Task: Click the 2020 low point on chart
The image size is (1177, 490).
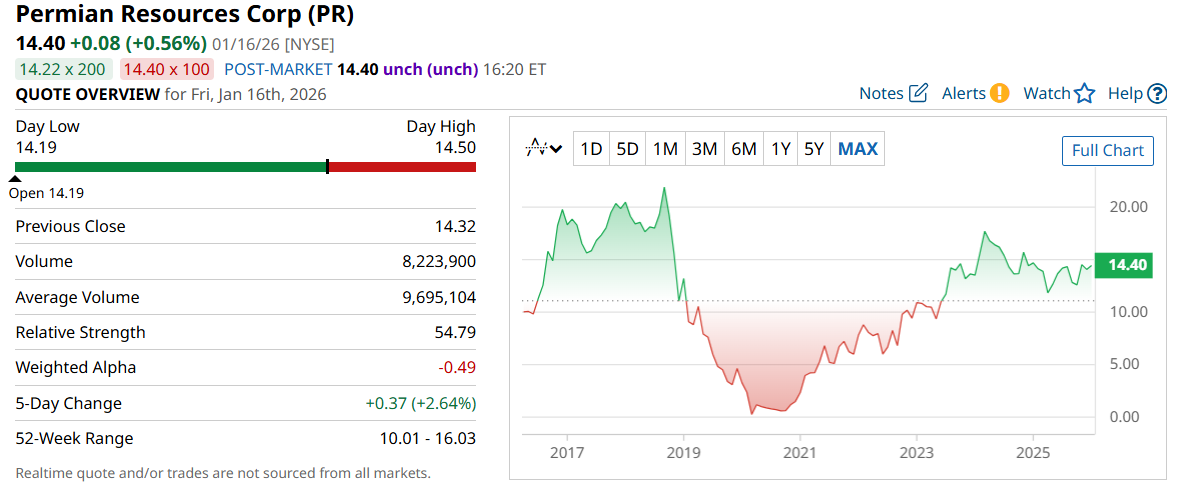Action: coord(752,412)
